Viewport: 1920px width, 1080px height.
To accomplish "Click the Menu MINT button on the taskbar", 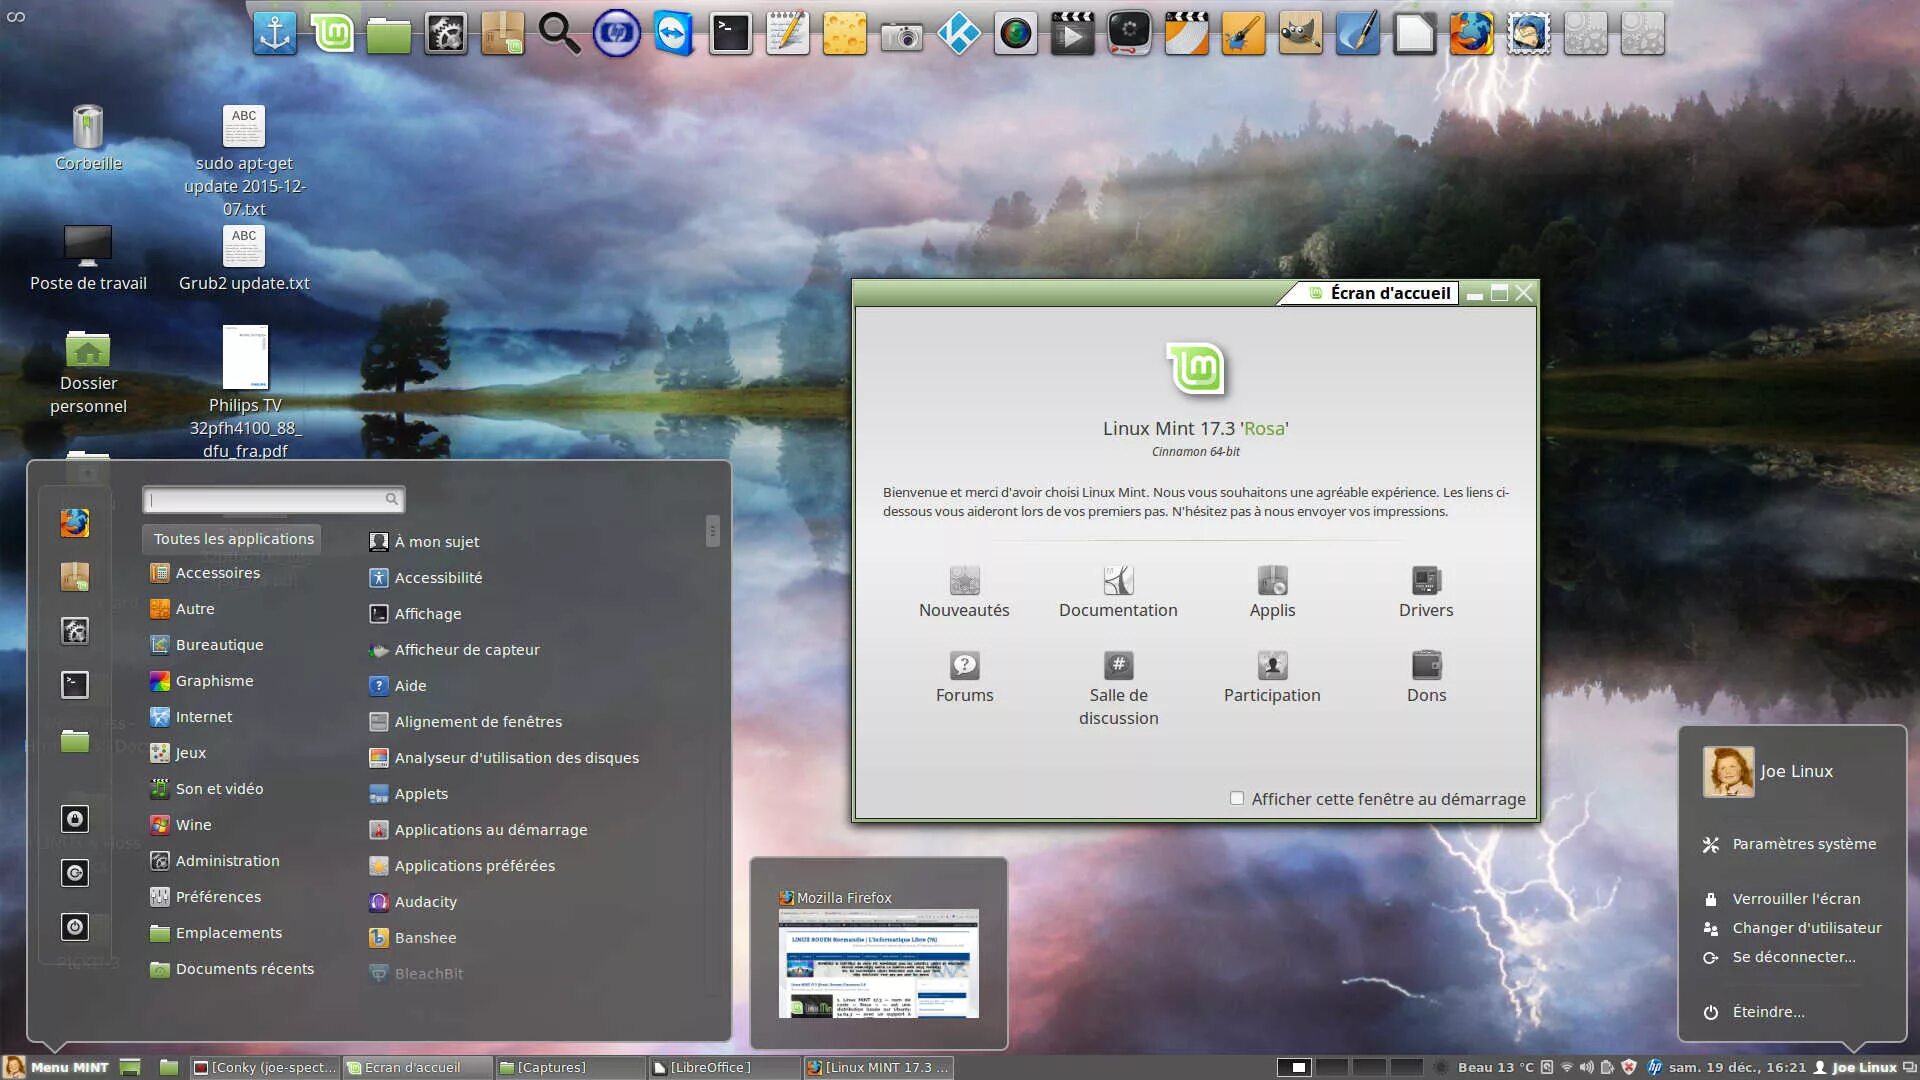I will (57, 1067).
